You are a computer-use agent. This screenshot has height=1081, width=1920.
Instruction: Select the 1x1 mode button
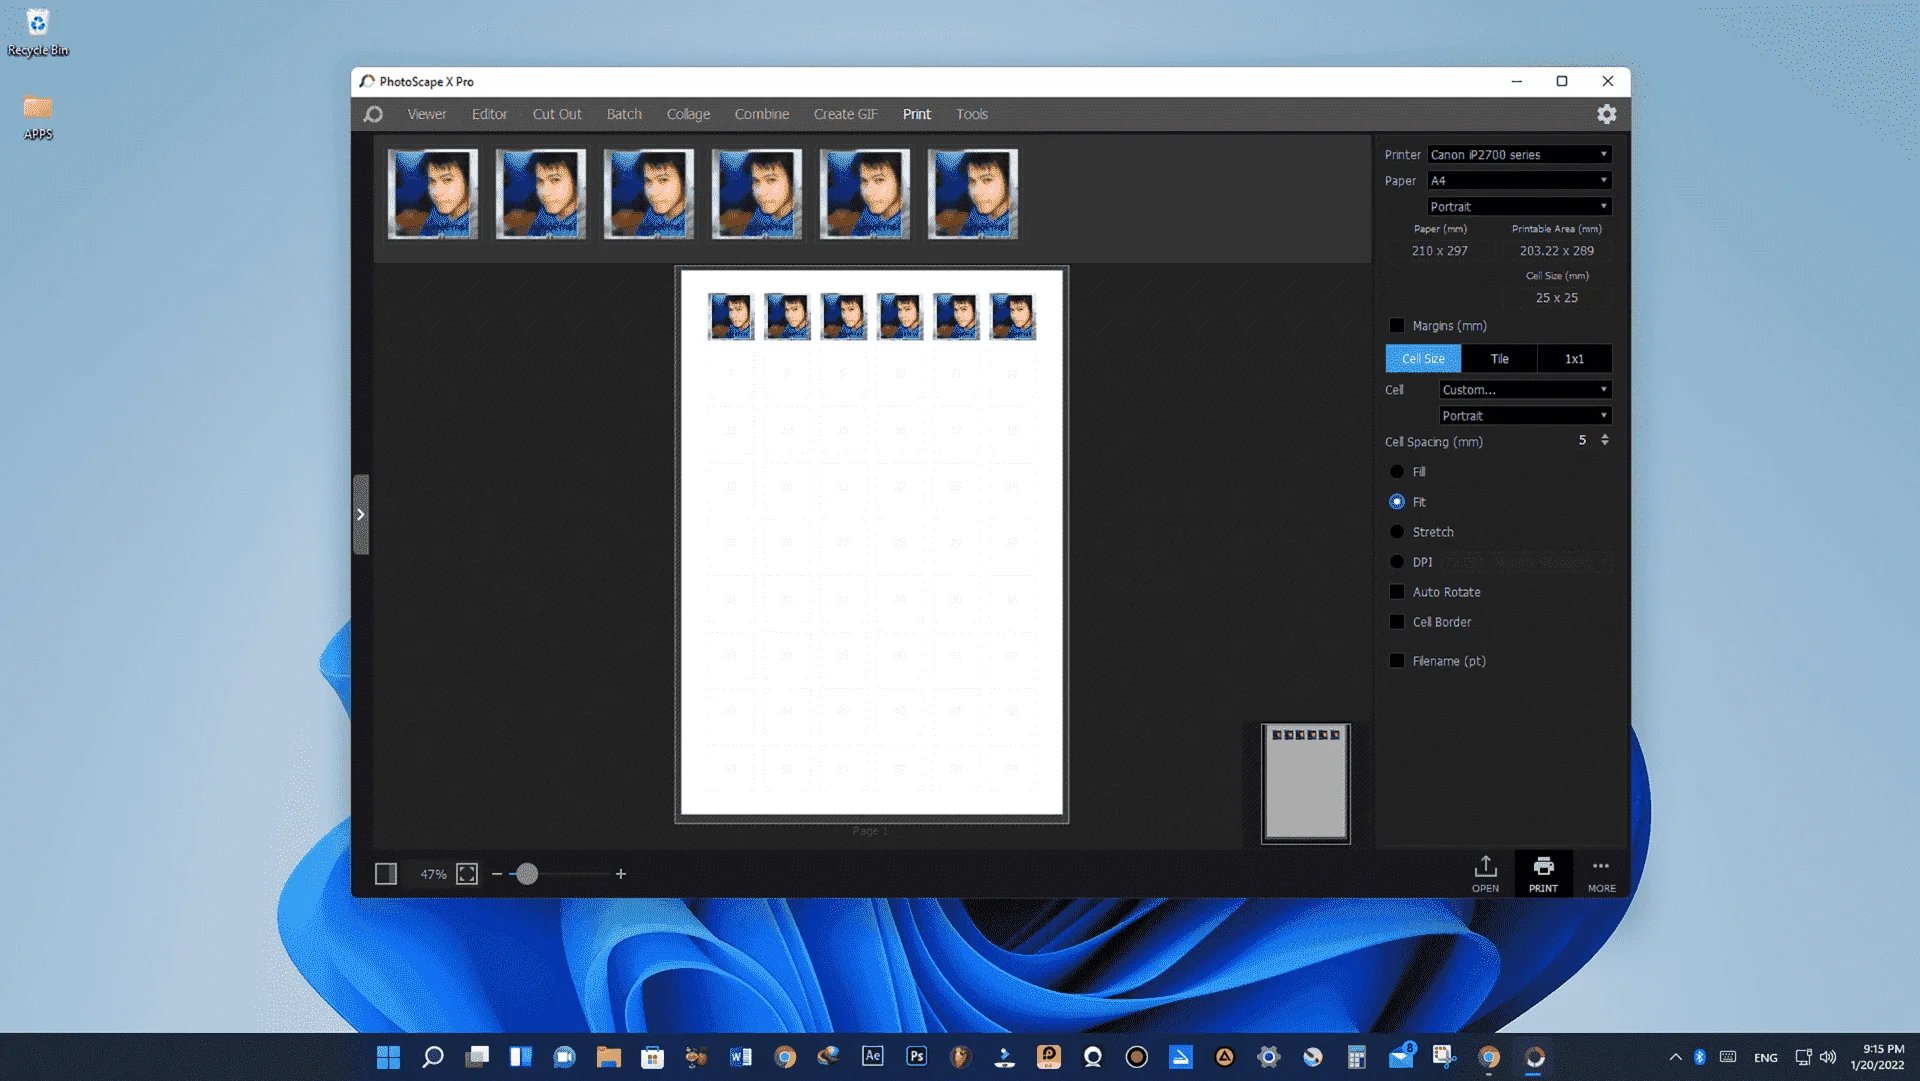click(x=1574, y=359)
